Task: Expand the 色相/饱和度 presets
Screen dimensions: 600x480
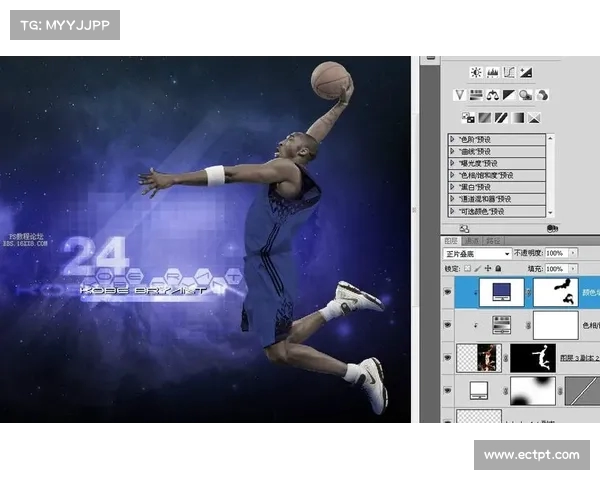Action: click(x=452, y=175)
